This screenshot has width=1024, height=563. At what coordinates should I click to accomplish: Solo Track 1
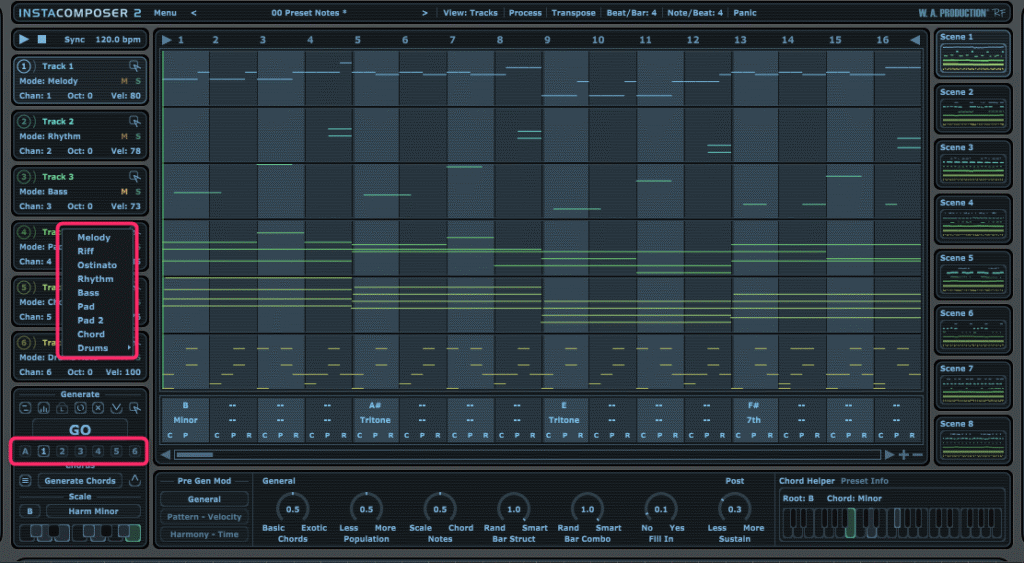[x=138, y=81]
